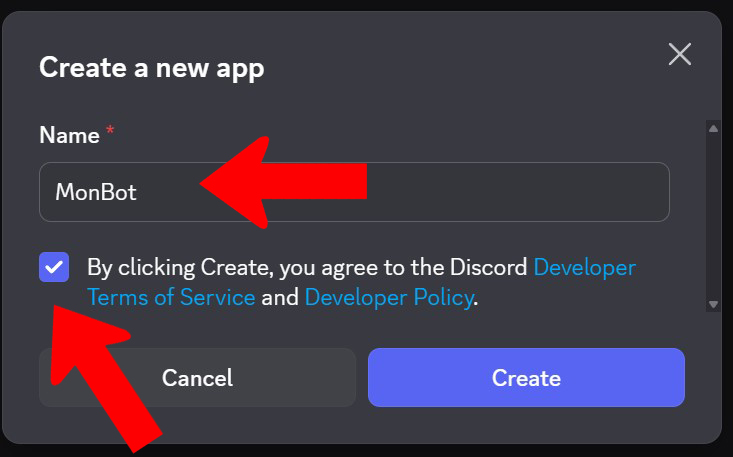
Task: Click the white checkmark icon in the checkbox
Action: pos(54,267)
